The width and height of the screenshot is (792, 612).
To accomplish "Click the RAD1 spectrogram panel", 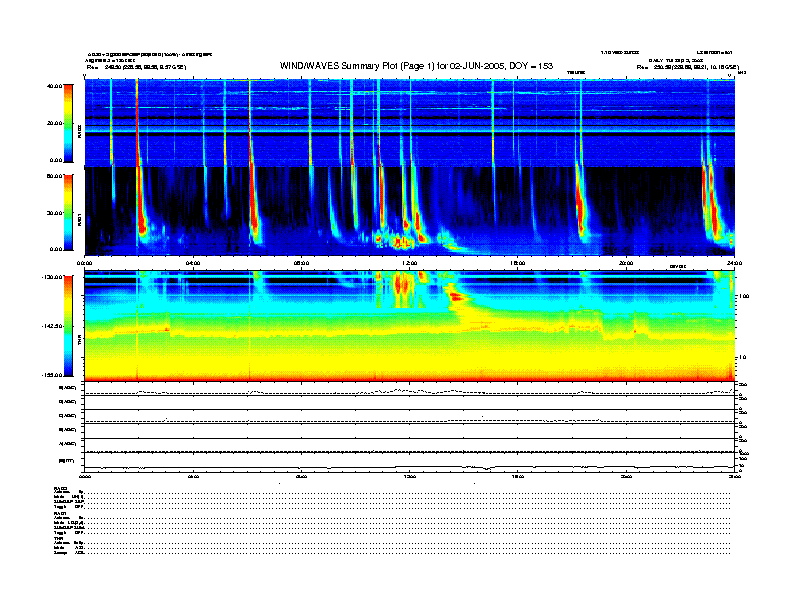I will [x=409, y=212].
